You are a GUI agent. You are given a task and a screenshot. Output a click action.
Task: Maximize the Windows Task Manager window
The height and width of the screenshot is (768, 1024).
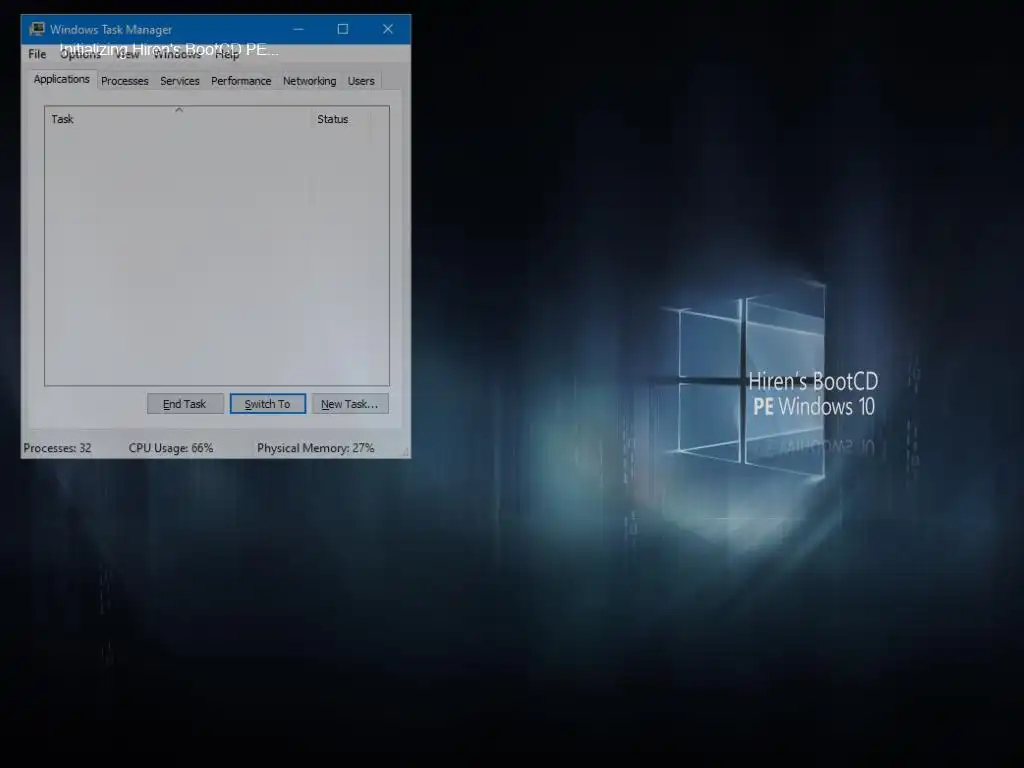(343, 29)
